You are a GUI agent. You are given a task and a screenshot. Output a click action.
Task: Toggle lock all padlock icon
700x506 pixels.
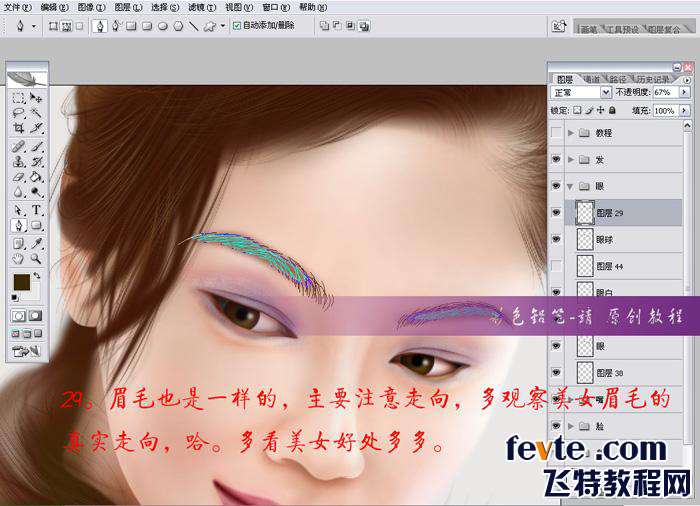pyautogui.click(x=612, y=110)
